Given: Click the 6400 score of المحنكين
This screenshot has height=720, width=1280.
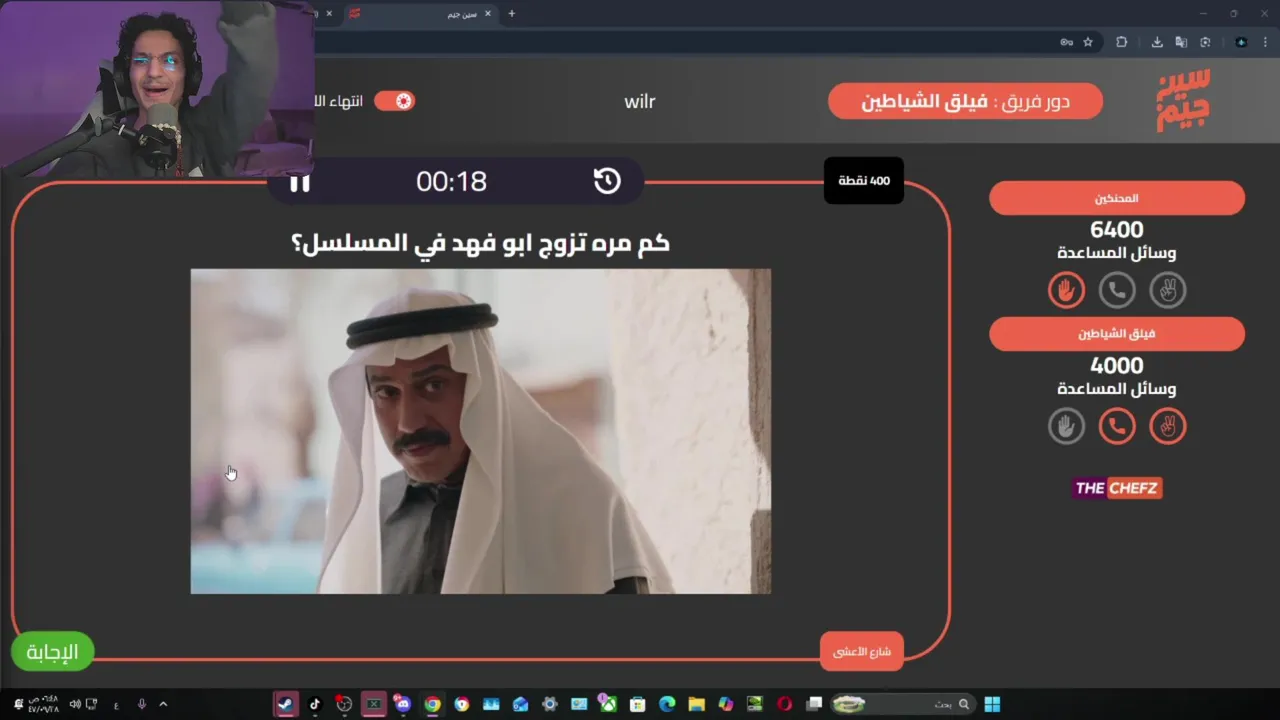Looking at the screenshot, I should (1117, 230).
